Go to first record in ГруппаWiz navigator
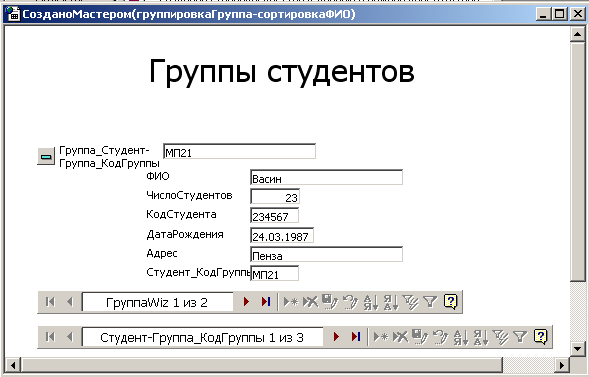589x377 pixels. point(50,302)
